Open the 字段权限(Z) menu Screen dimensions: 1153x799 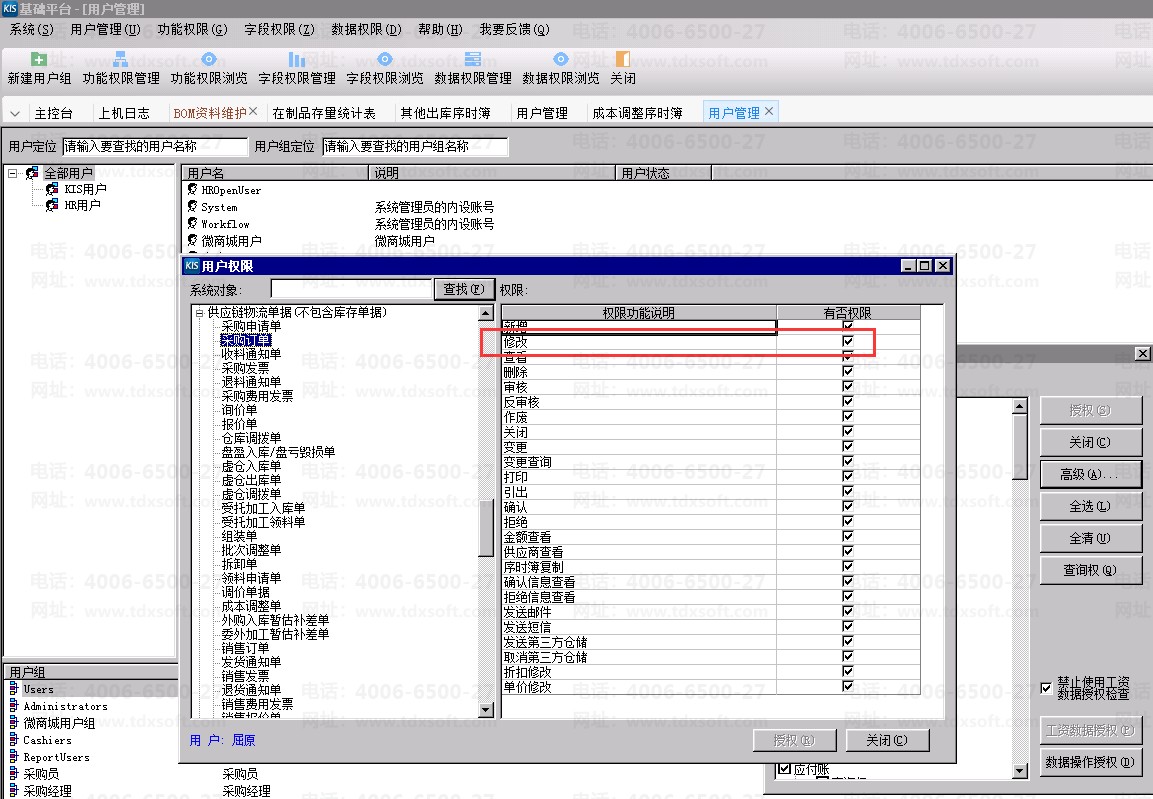coord(279,29)
